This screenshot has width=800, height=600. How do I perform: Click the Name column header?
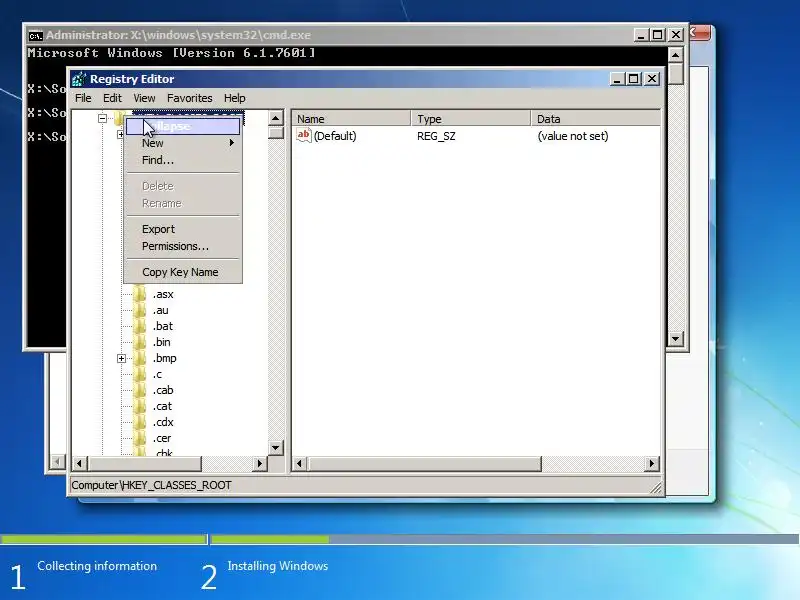[x=351, y=119]
